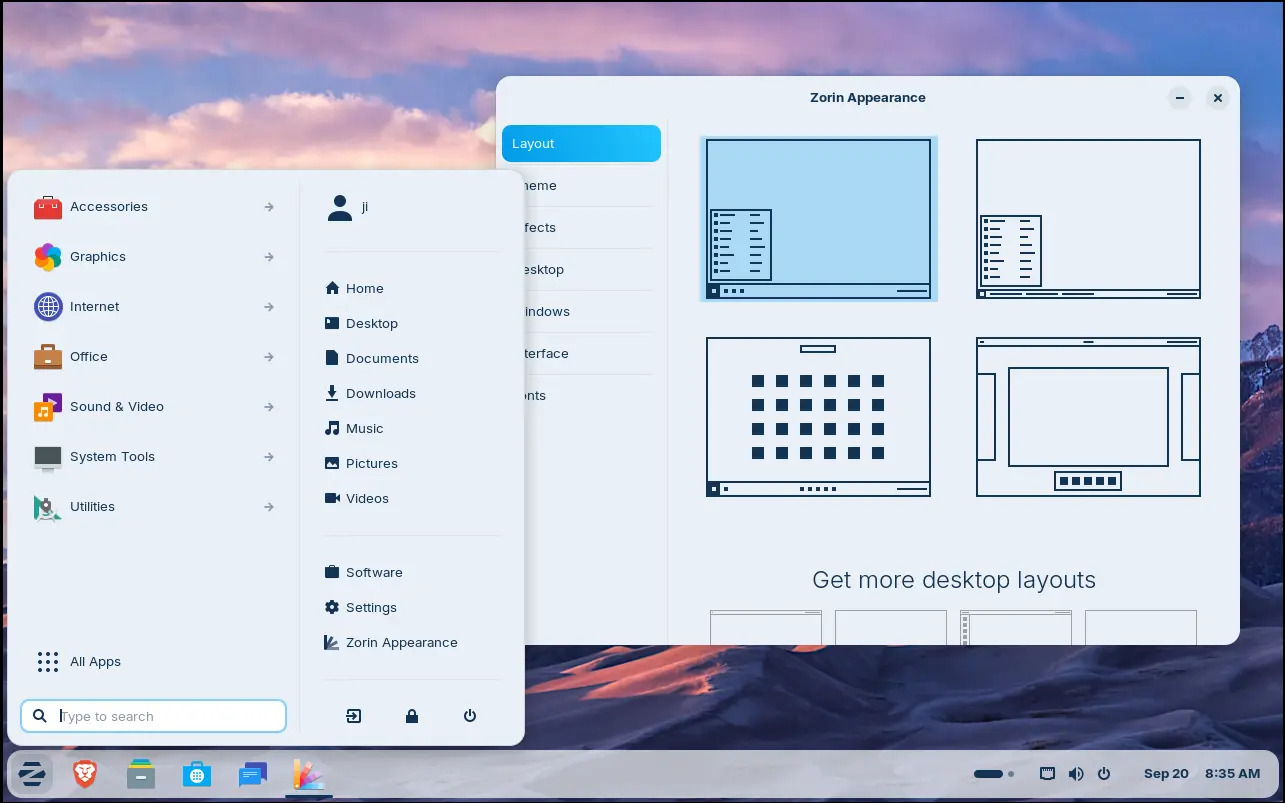This screenshot has height=803, width=1285.
Task: Click the volume icon in the system tray
Action: [1076, 773]
